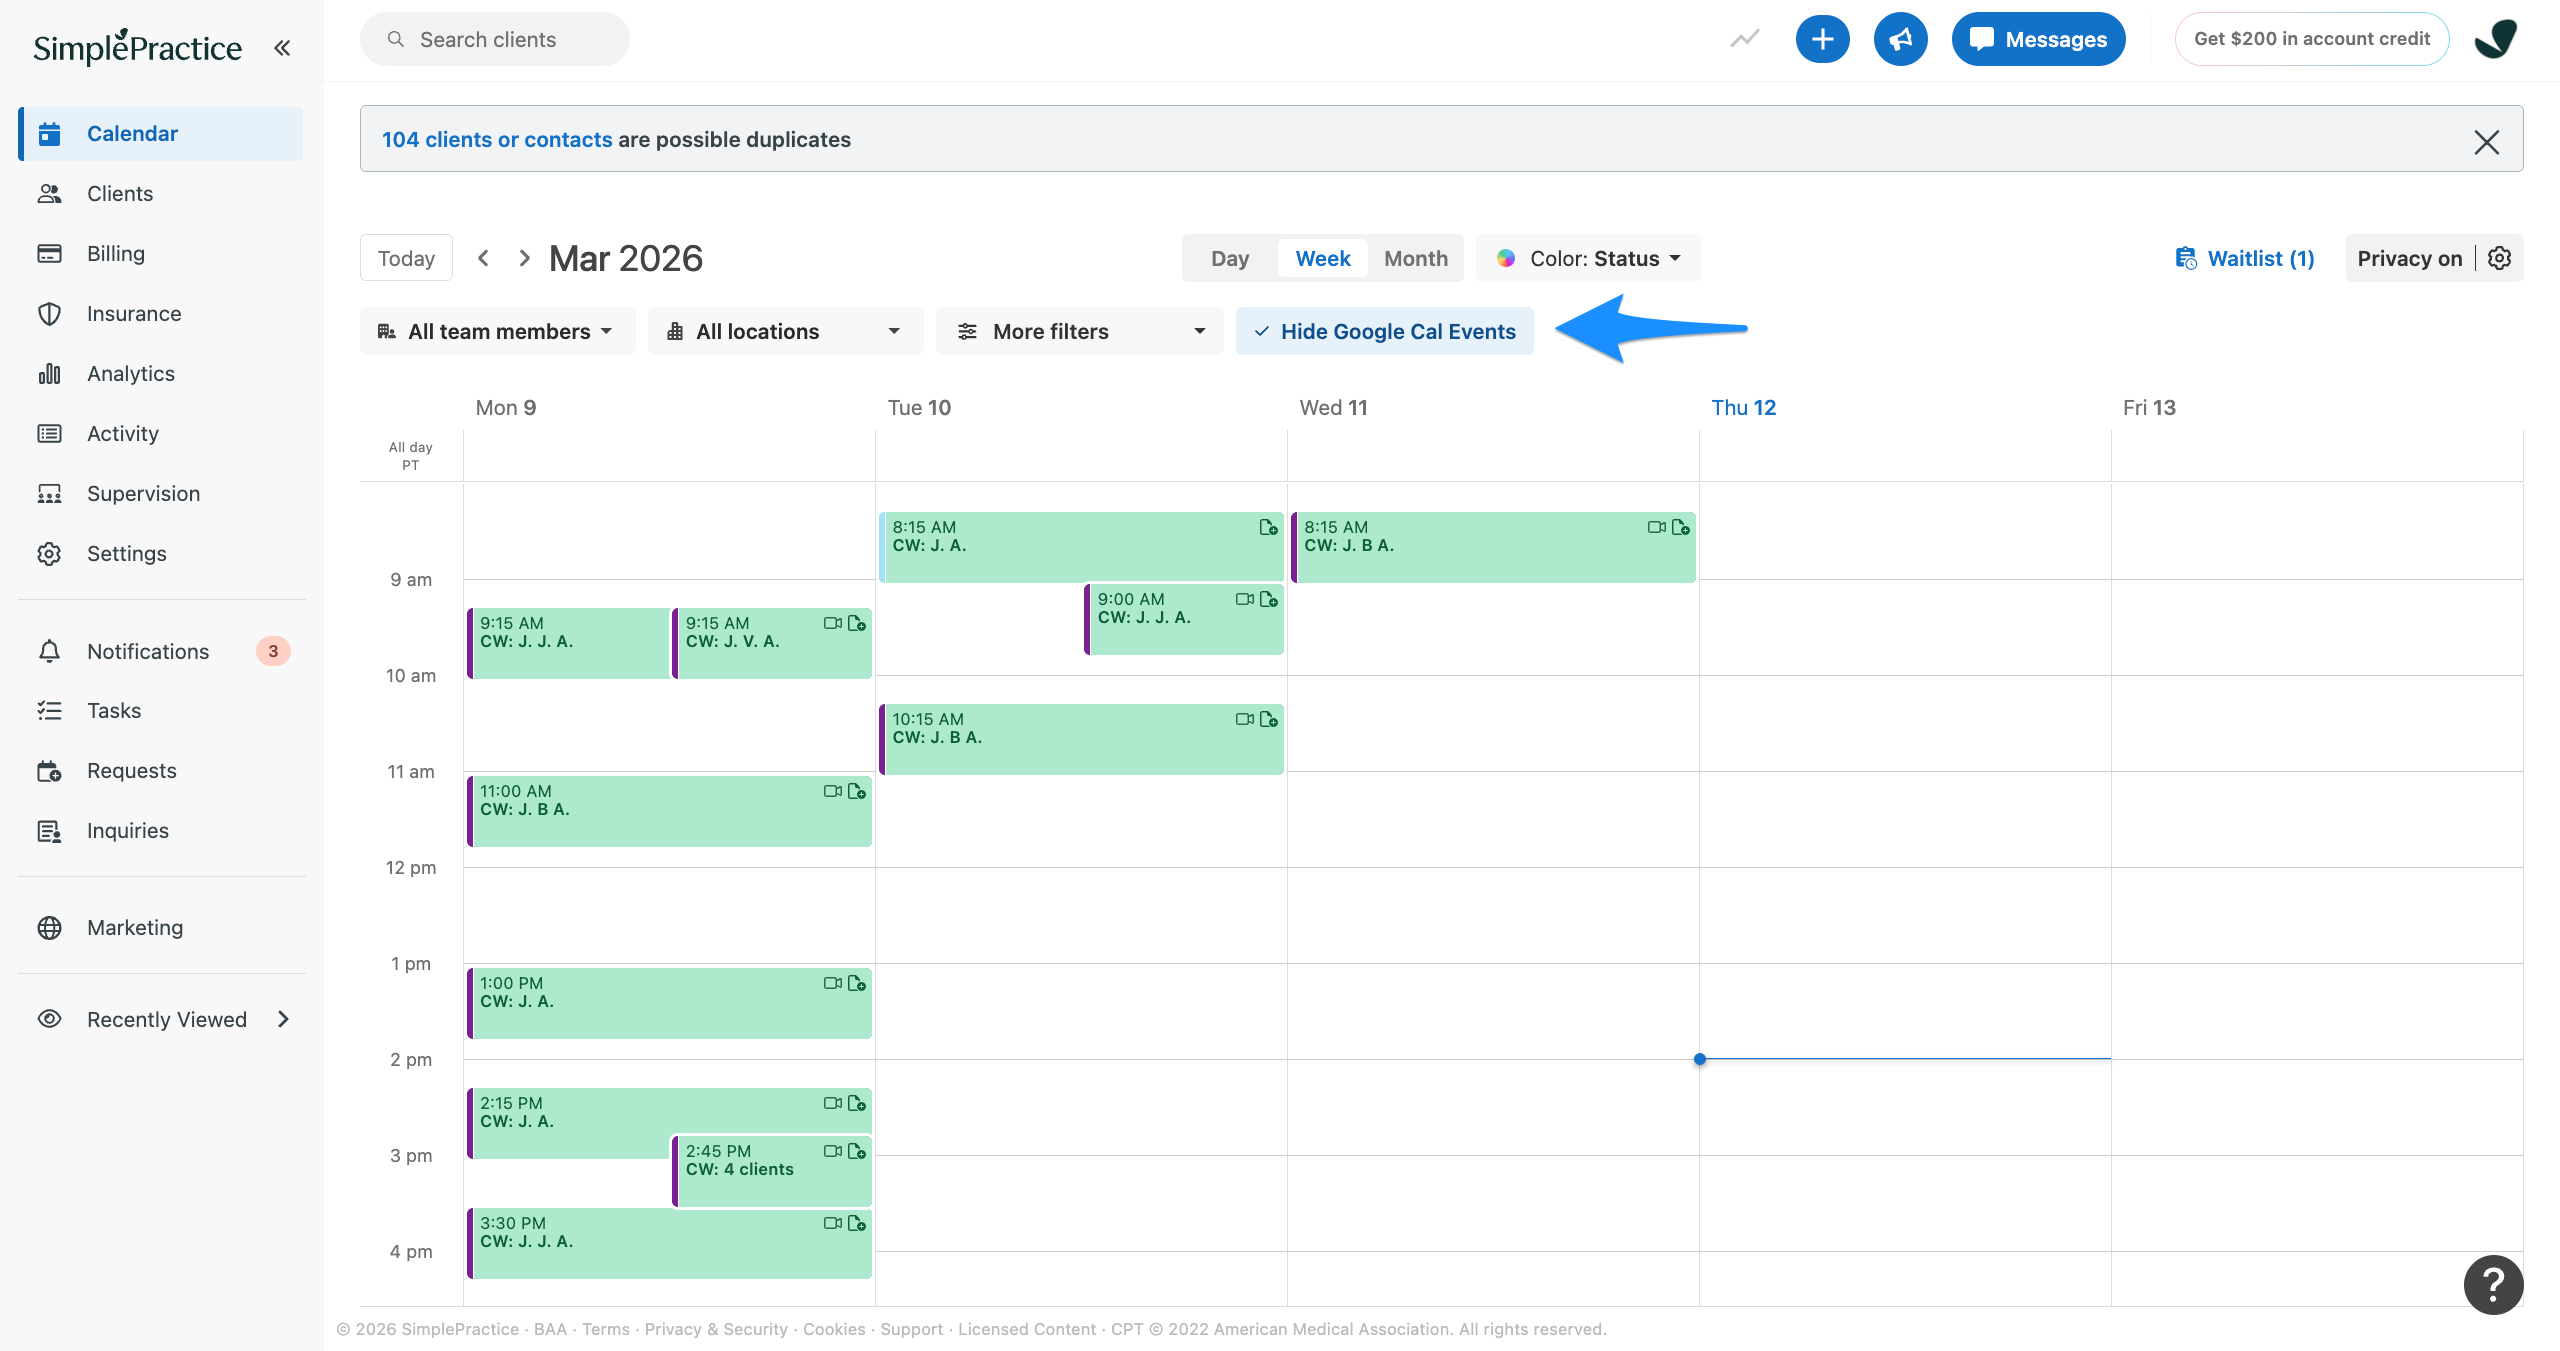
Task: Click the Search clients field
Action: click(x=495, y=39)
